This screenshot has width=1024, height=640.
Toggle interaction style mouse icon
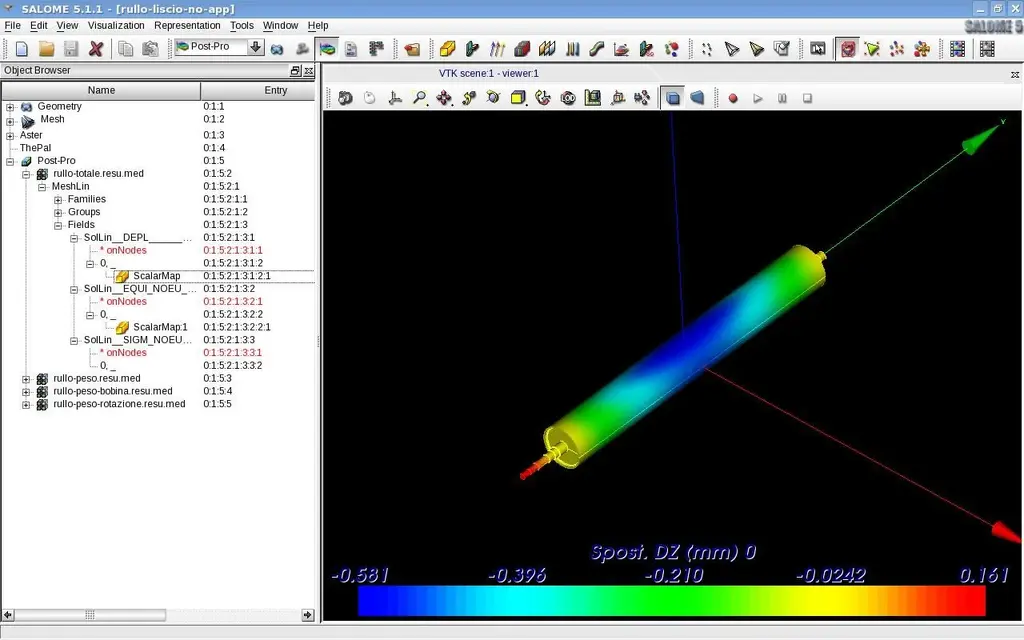[370, 98]
